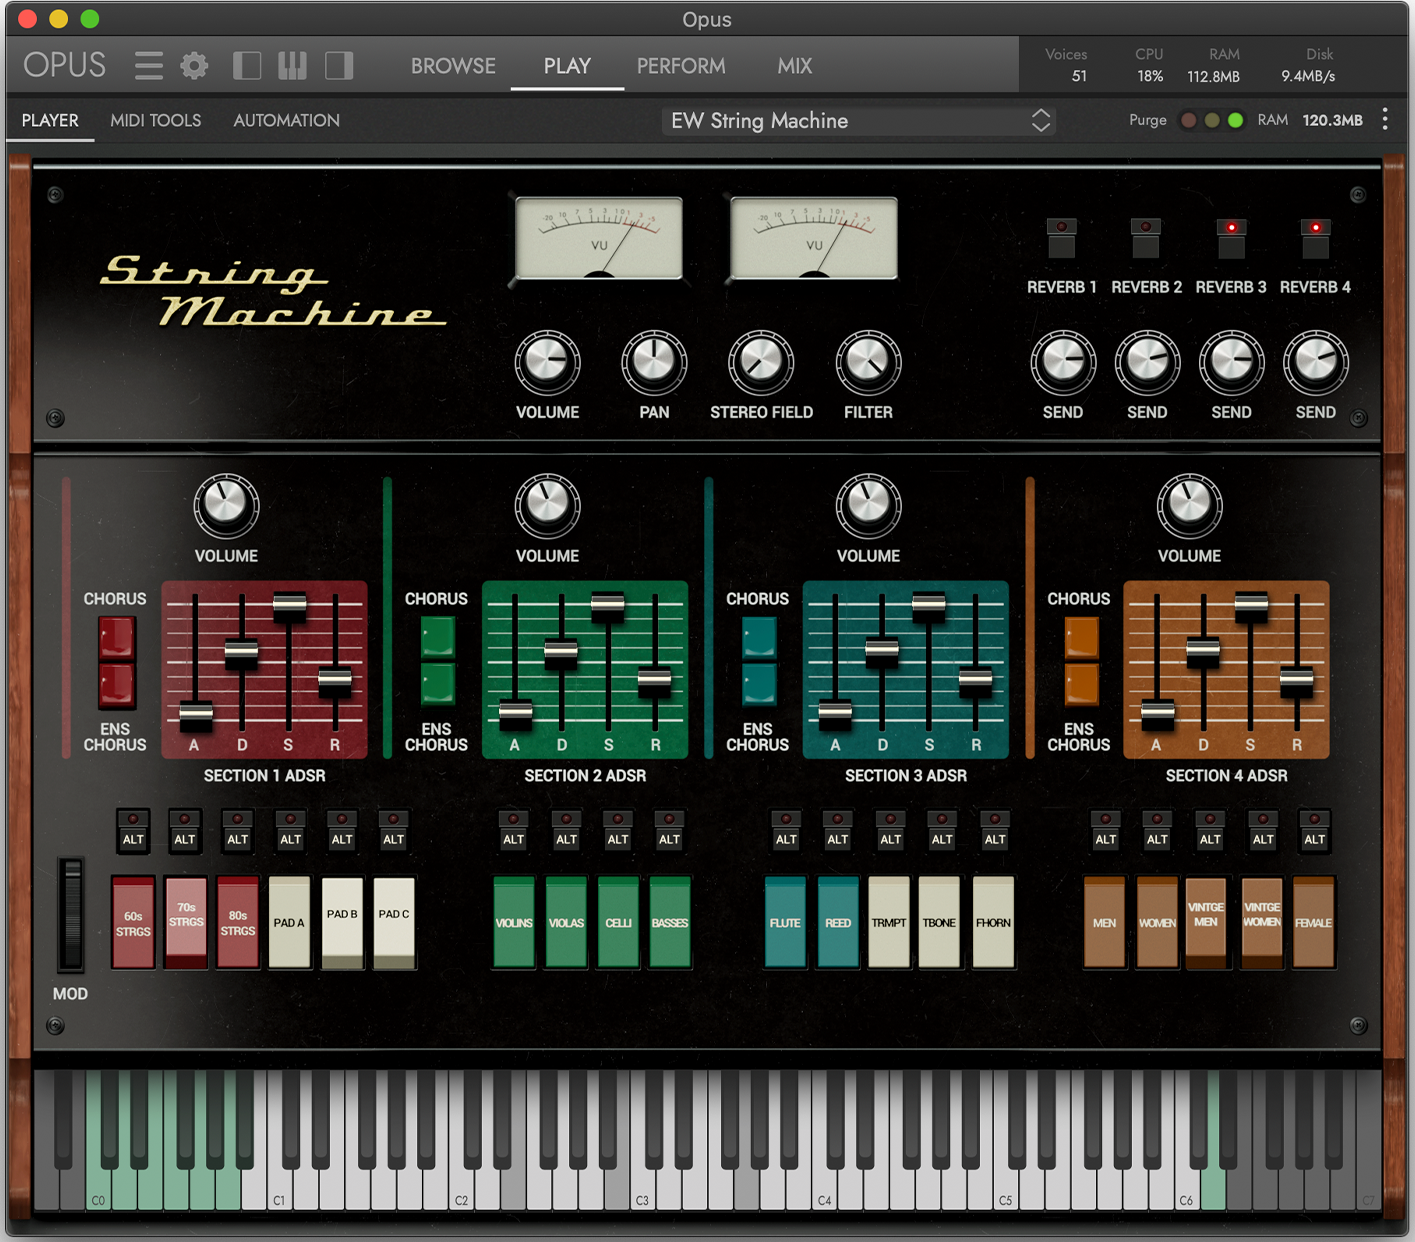Click the green Purge indicator dot
The image size is (1415, 1242).
1236,119
